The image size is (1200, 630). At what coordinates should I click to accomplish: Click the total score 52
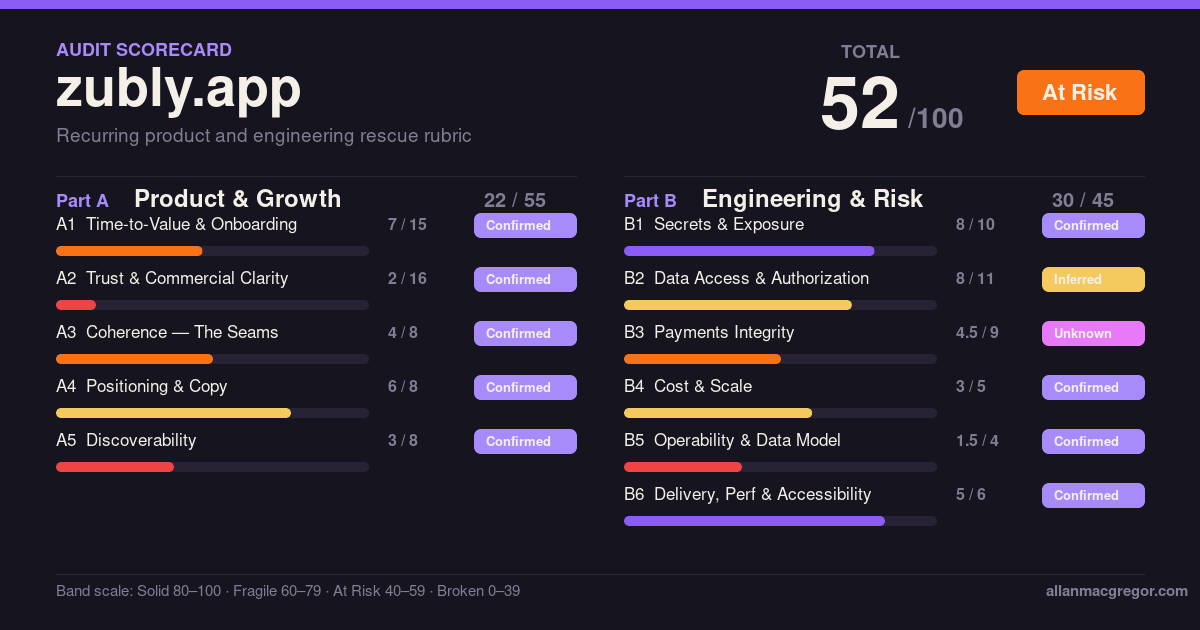click(859, 104)
